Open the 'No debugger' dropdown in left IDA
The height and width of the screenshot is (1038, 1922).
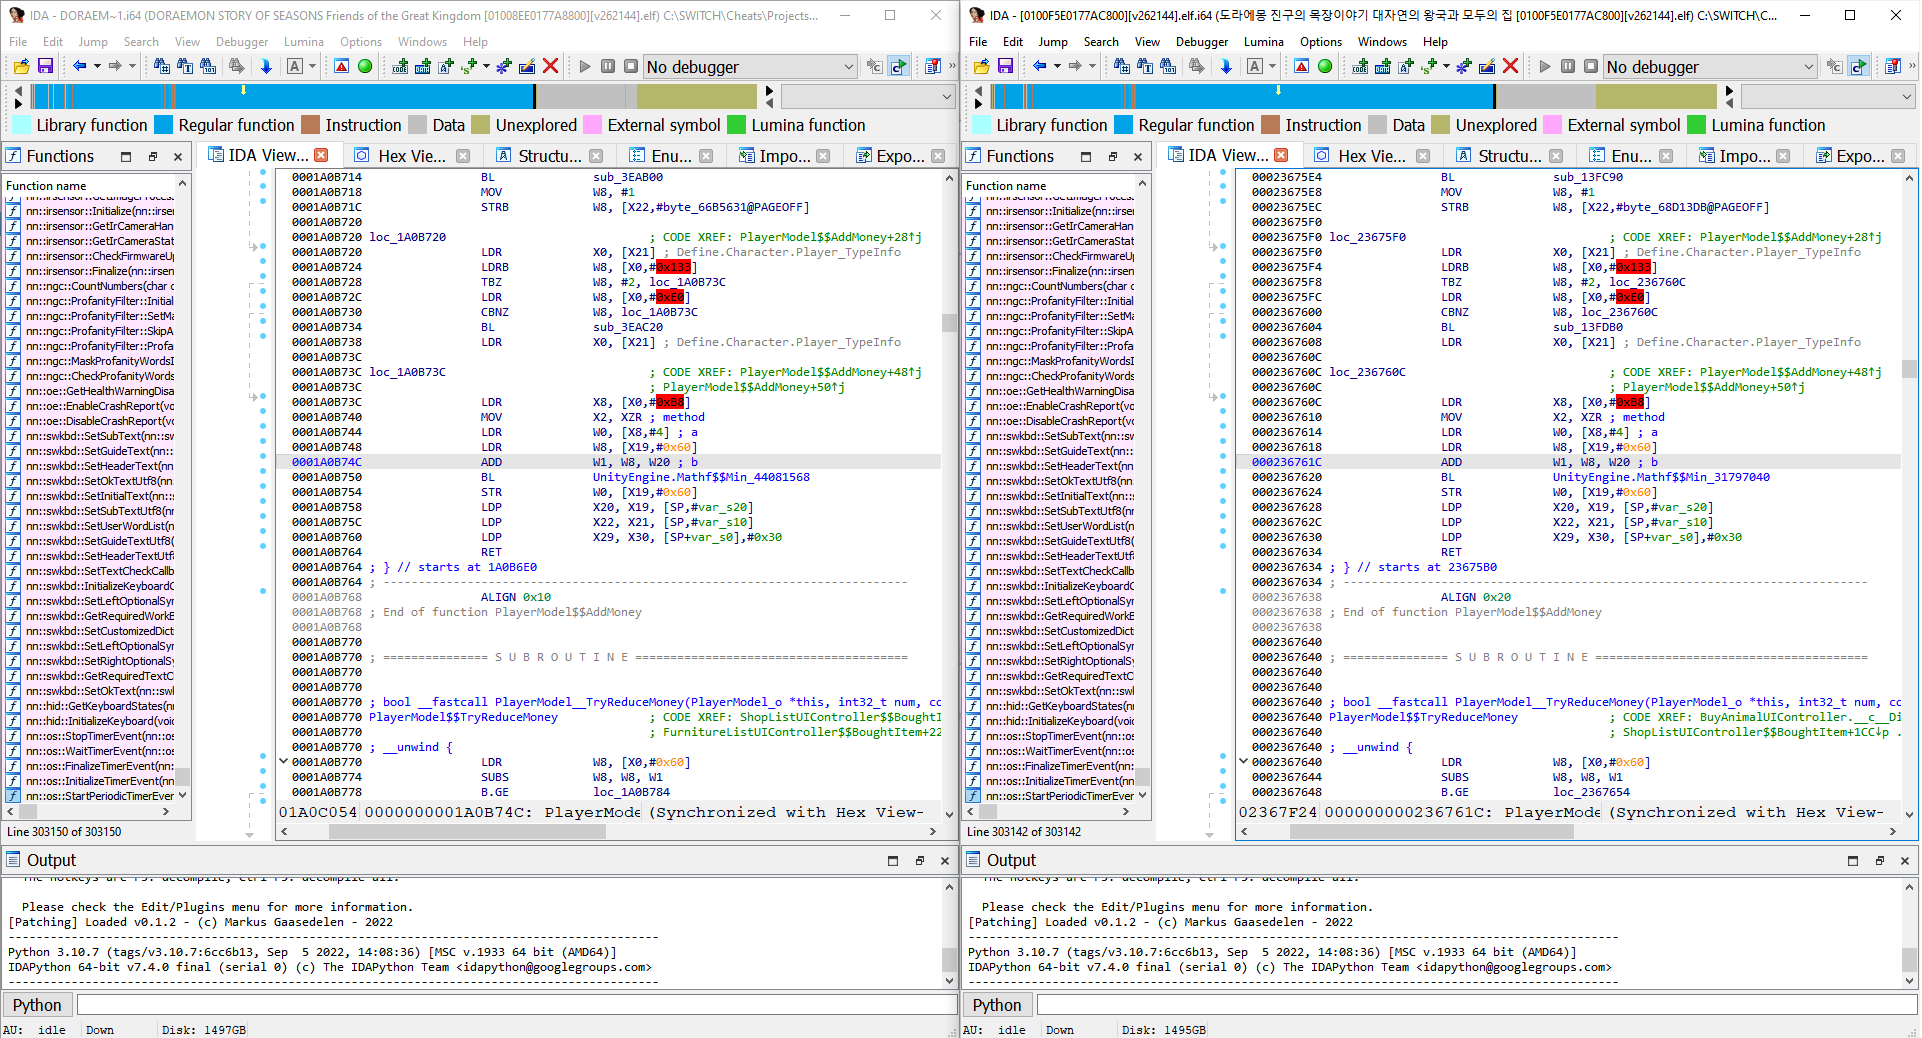point(750,67)
